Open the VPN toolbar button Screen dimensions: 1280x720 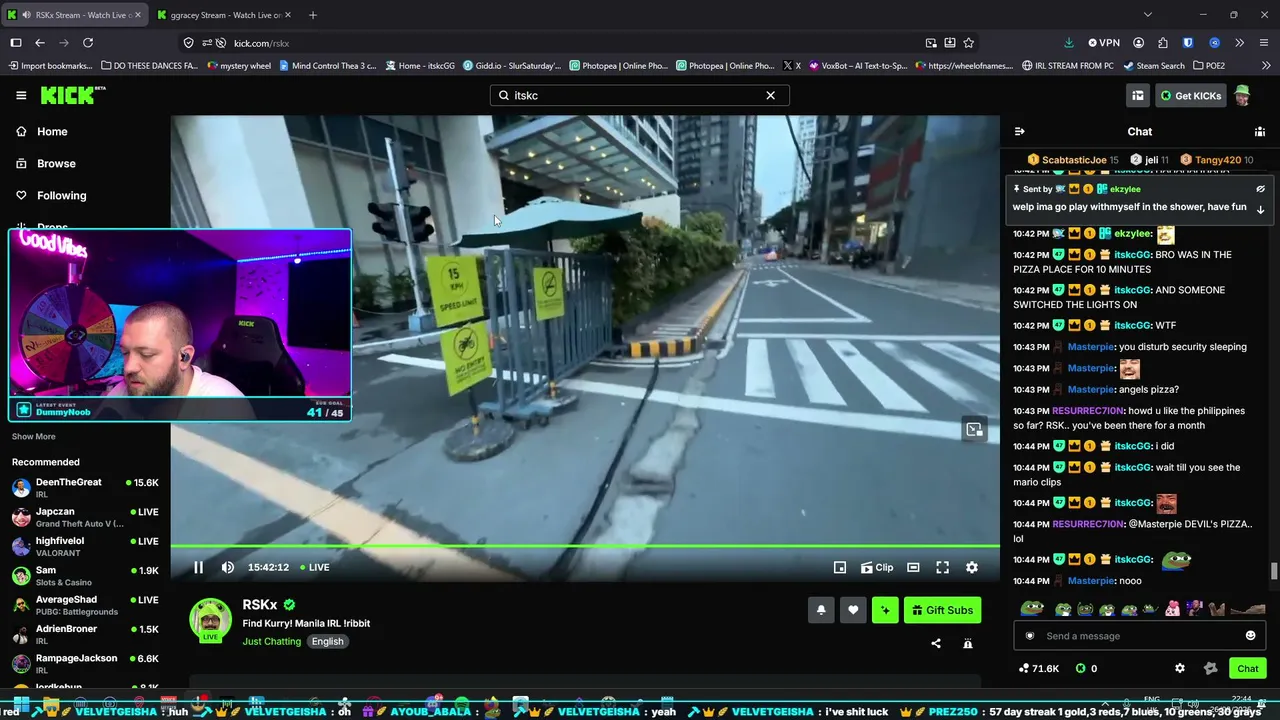pos(1104,43)
